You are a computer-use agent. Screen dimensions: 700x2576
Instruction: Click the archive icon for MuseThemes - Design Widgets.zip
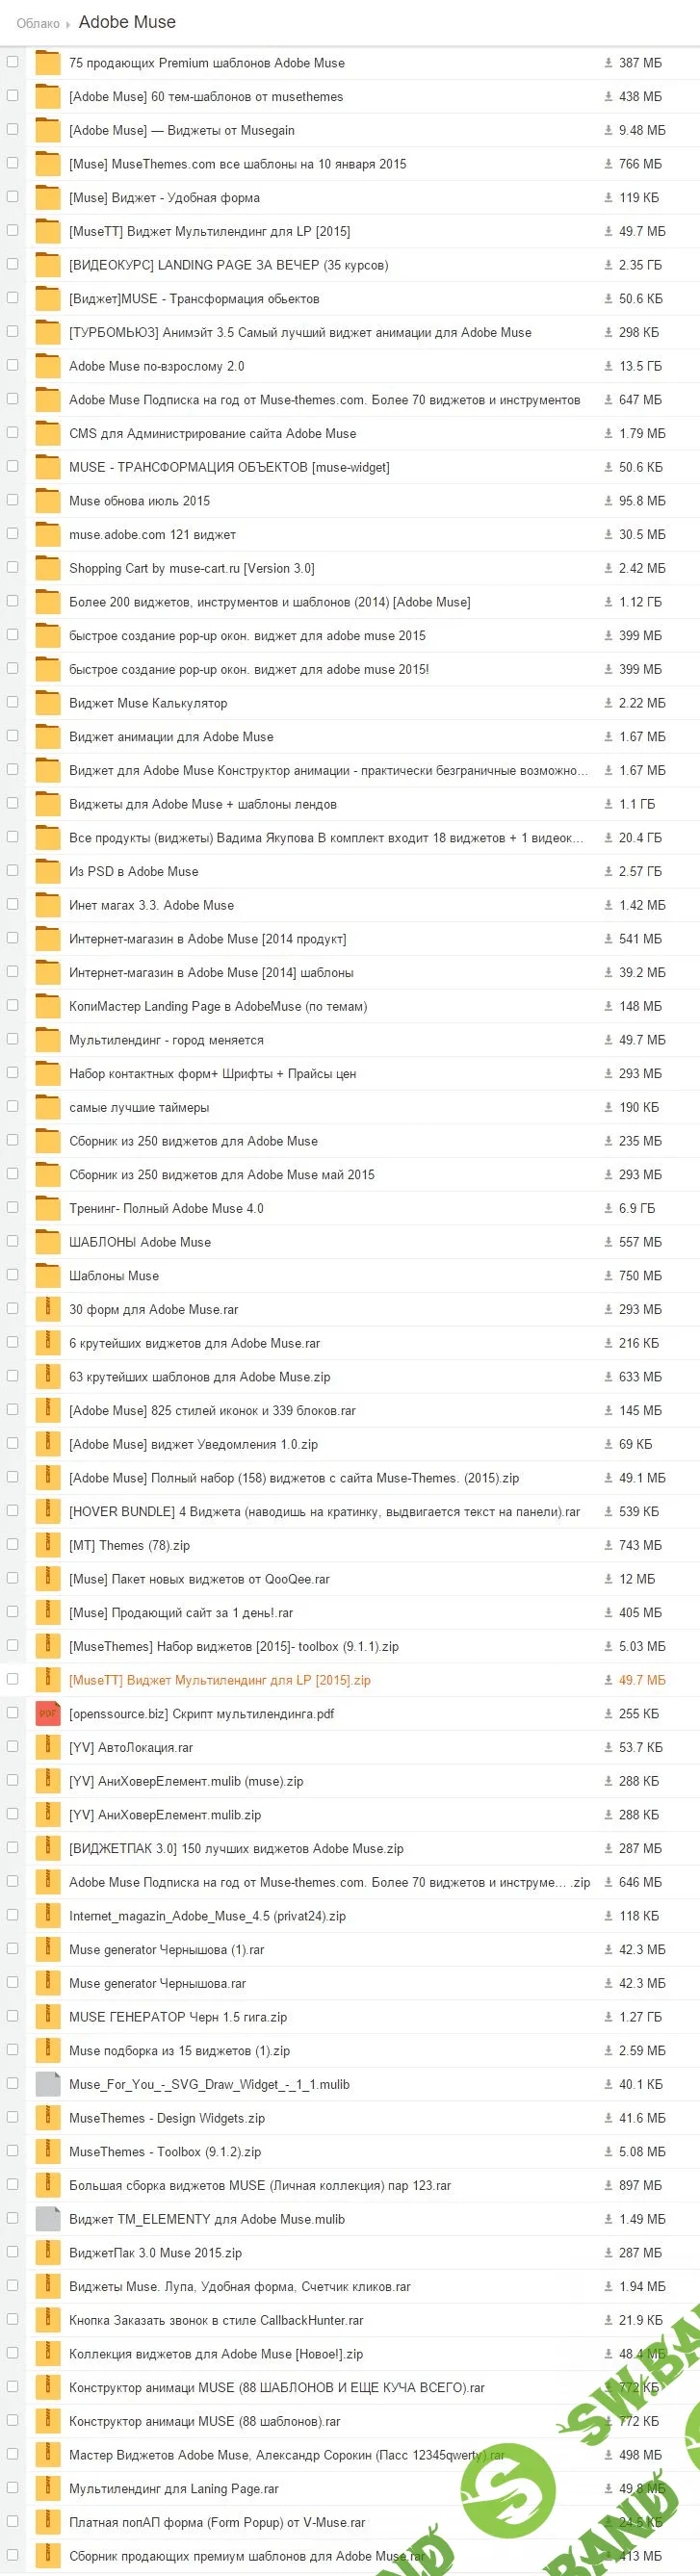47,2117
